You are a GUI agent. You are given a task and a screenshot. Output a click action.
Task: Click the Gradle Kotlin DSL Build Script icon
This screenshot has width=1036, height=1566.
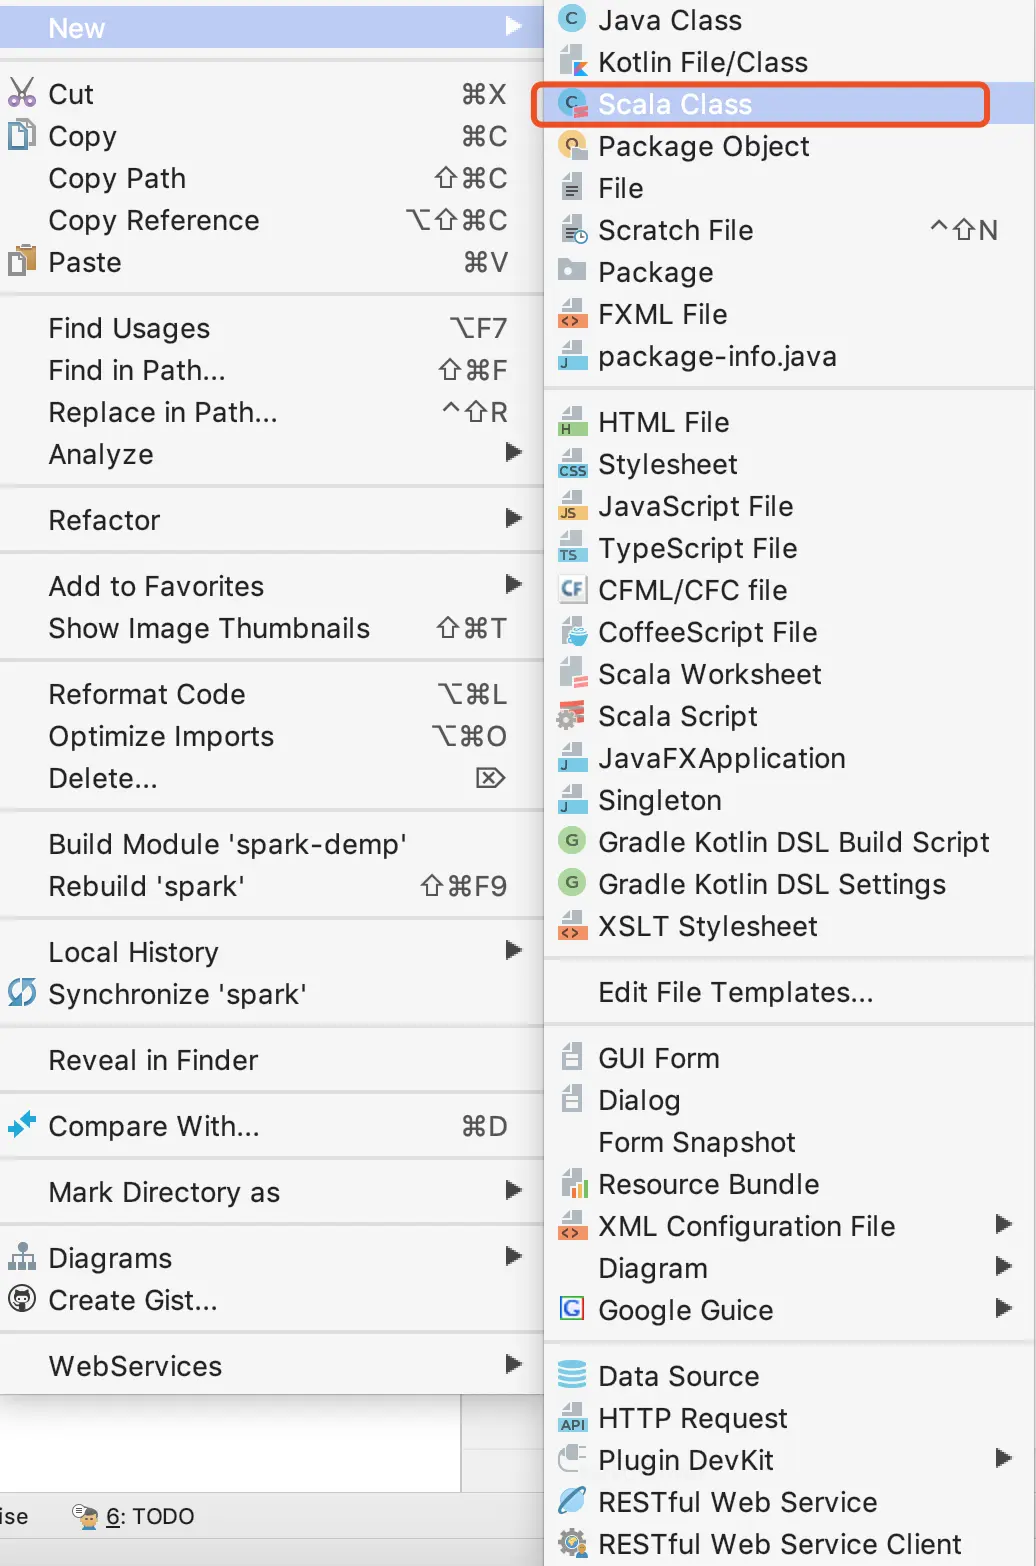click(572, 842)
